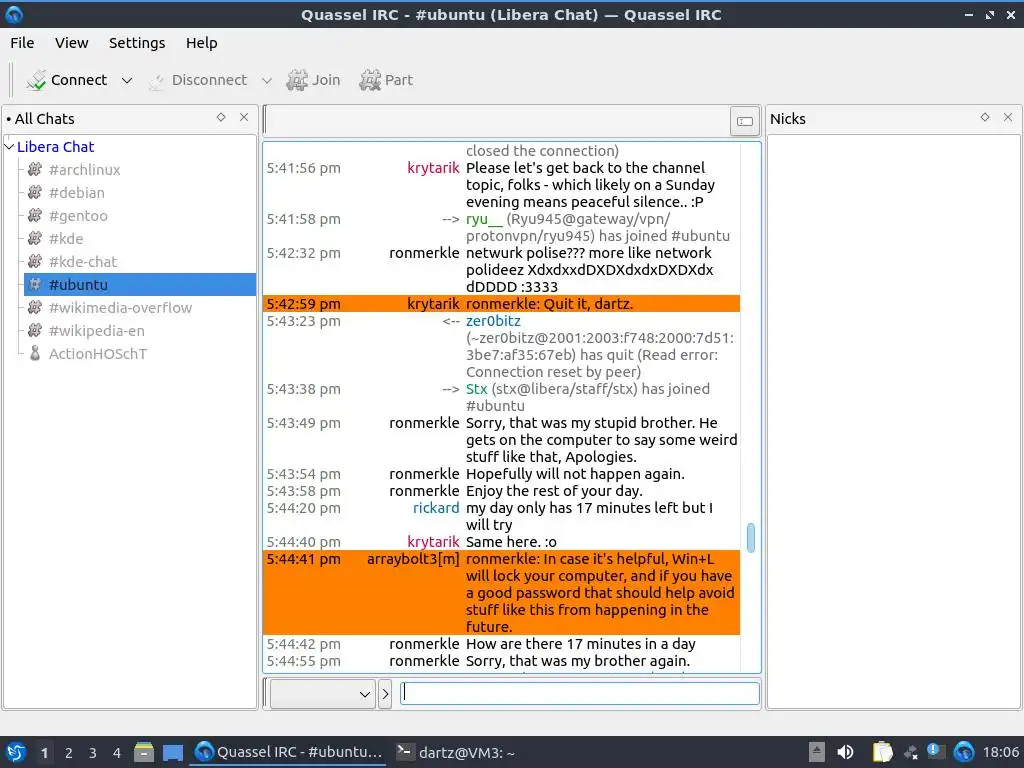Switch to virtual desktop 2
Viewport: 1024px width, 768px height.
click(68, 753)
